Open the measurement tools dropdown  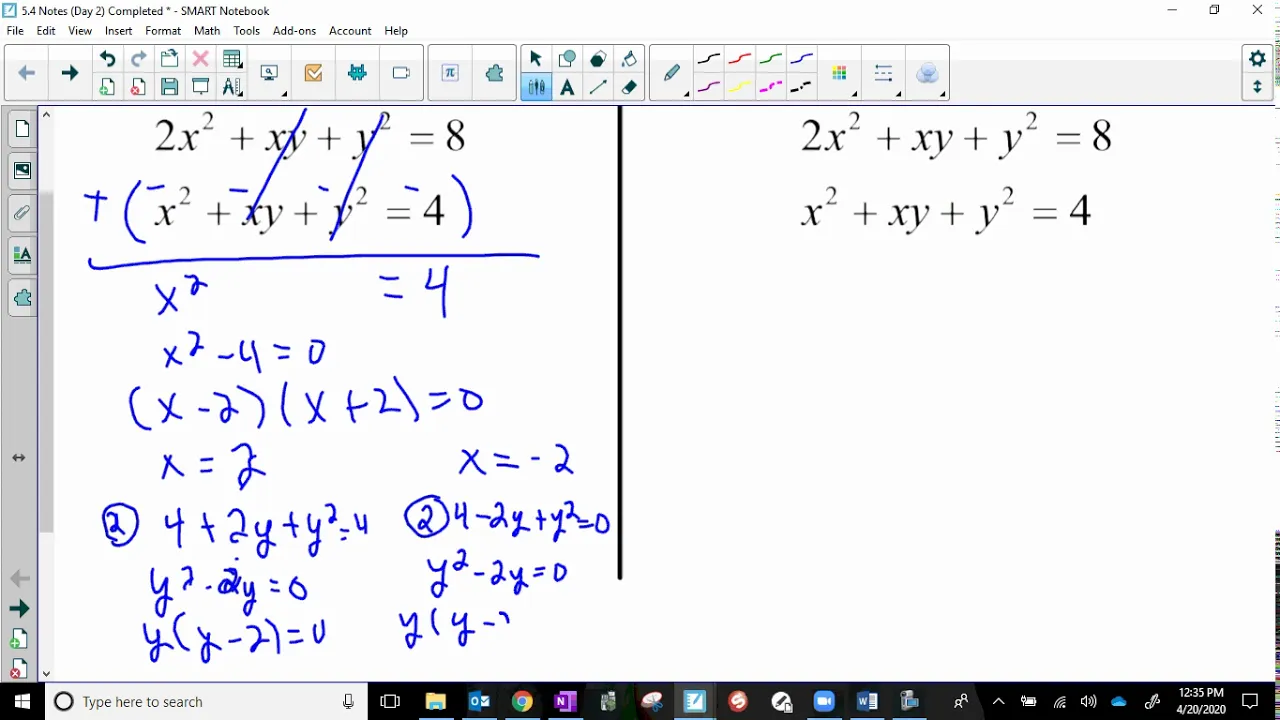pyautogui.click(x=232, y=87)
